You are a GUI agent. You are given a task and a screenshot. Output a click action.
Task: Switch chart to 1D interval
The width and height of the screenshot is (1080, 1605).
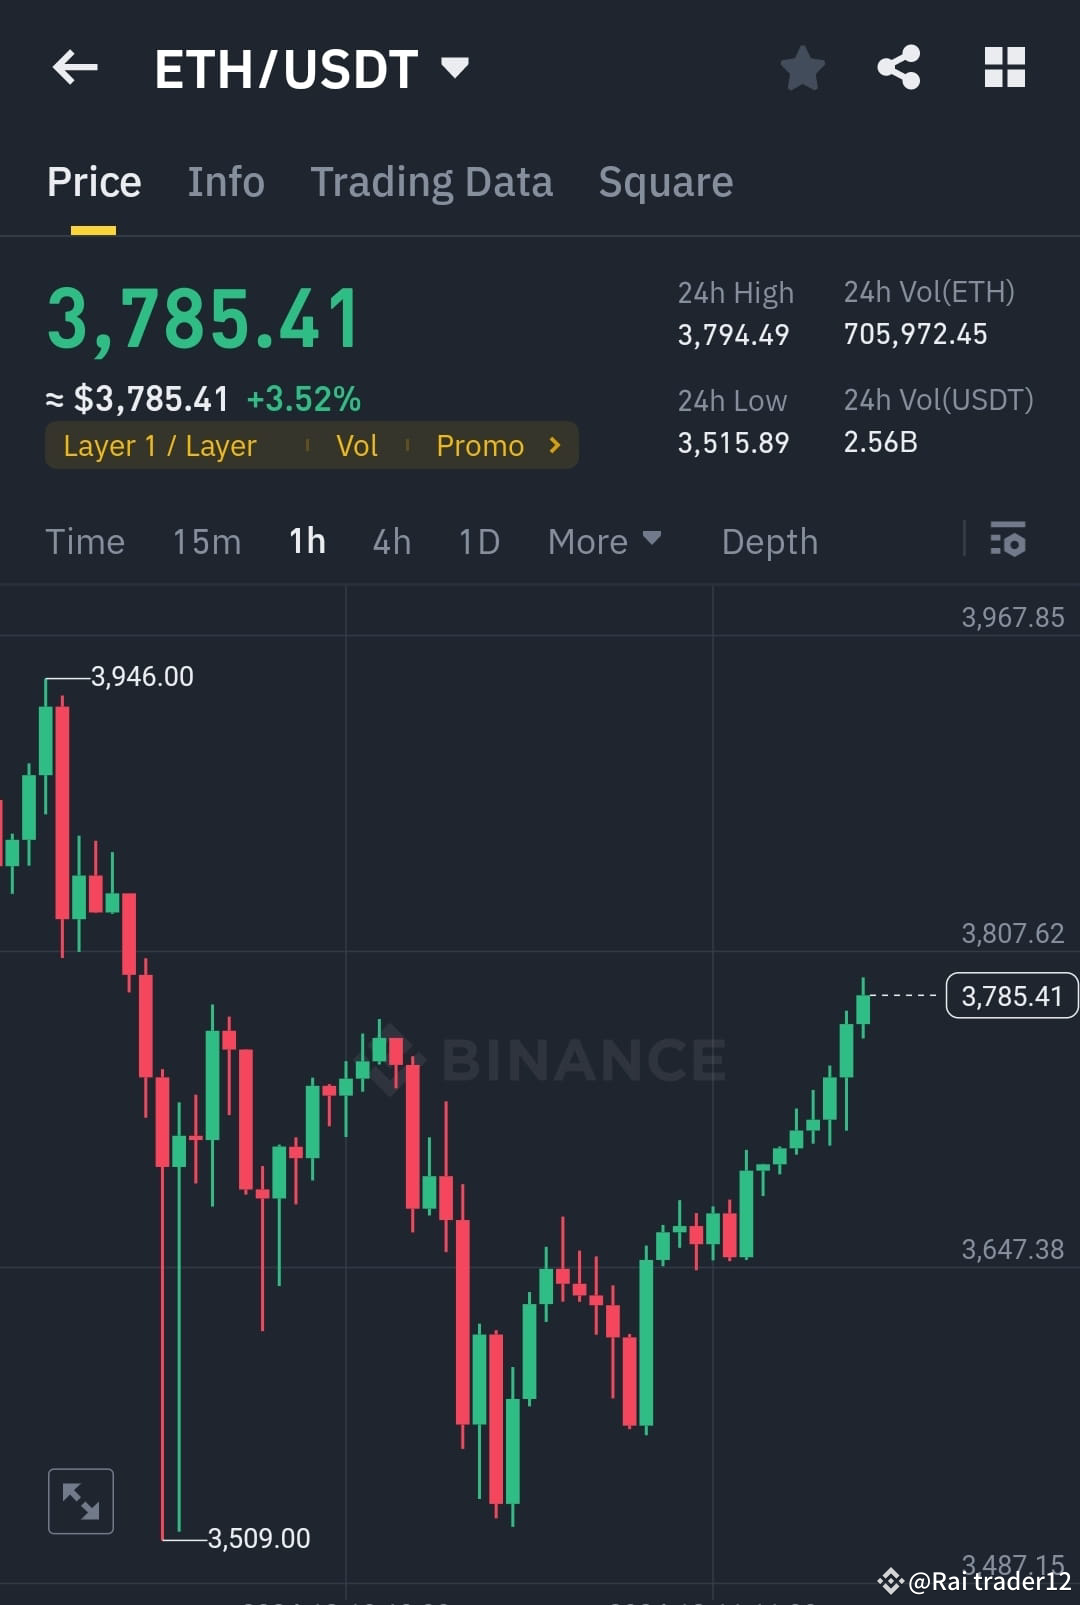pos(478,541)
